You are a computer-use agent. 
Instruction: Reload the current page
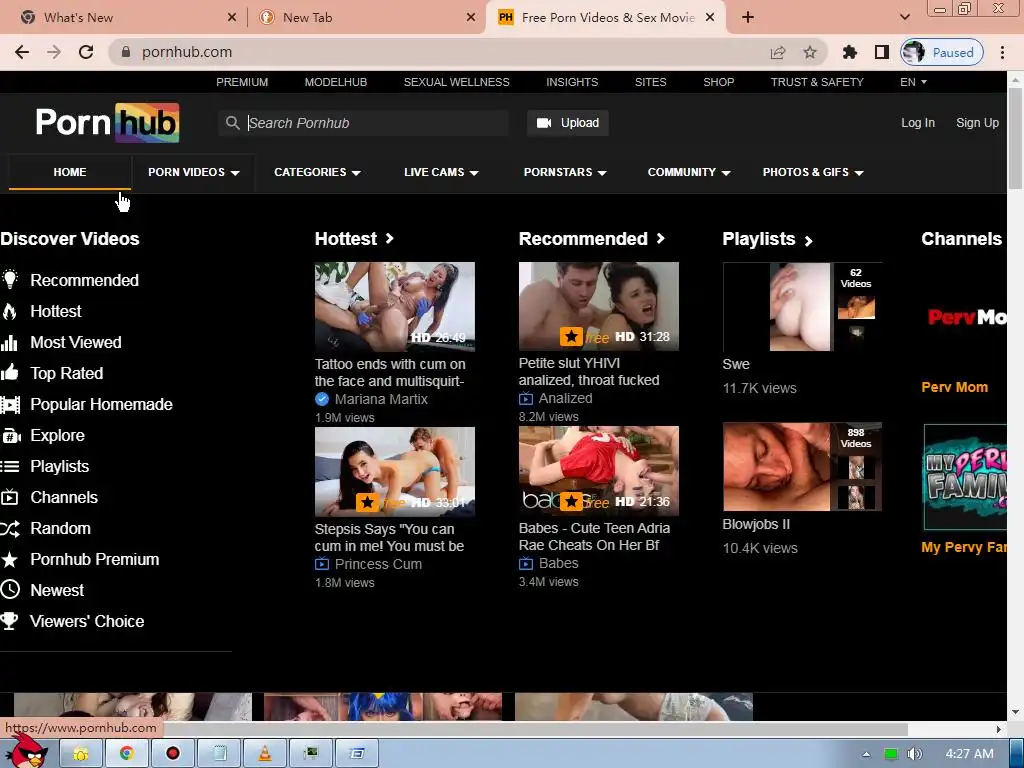(x=86, y=52)
